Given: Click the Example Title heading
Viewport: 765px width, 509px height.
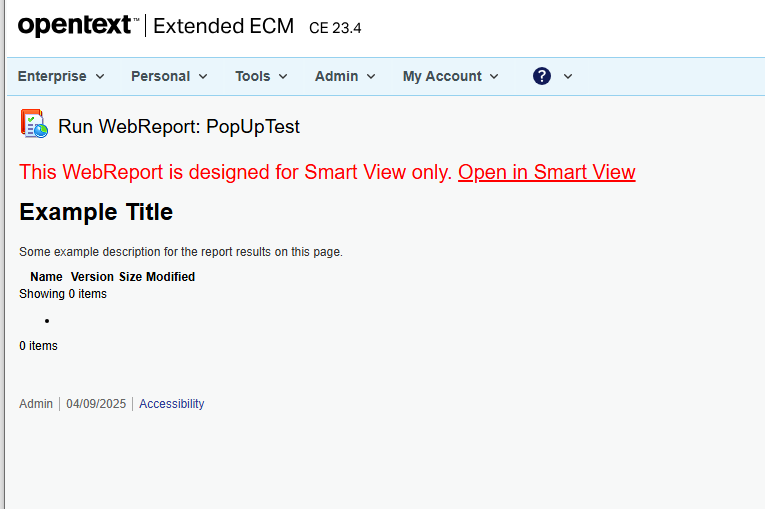Looking at the screenshot, I should point(96,212).
